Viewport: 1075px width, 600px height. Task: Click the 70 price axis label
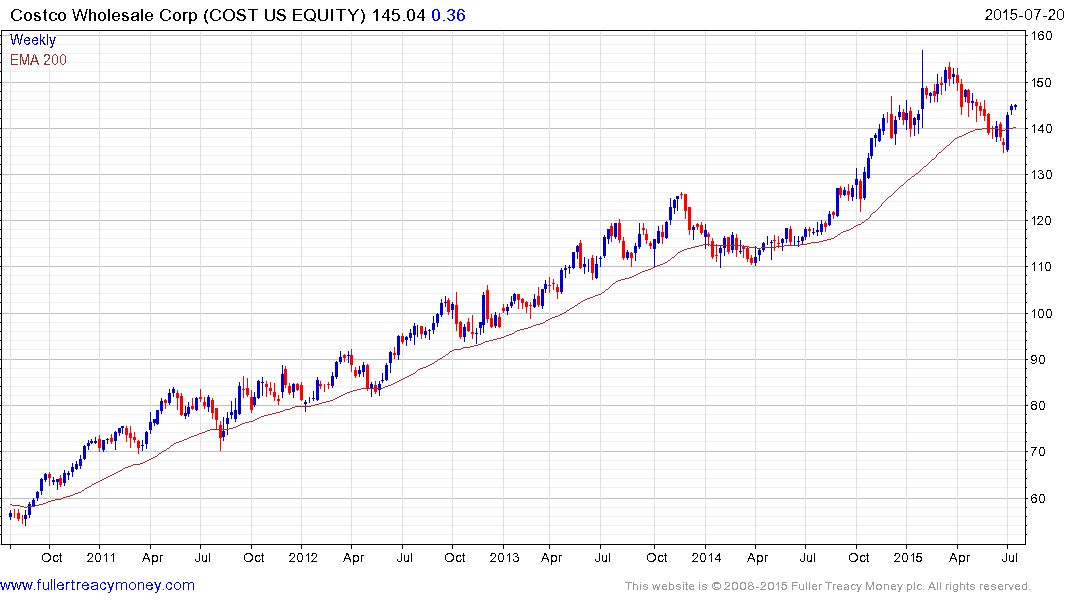point(1038,451)
